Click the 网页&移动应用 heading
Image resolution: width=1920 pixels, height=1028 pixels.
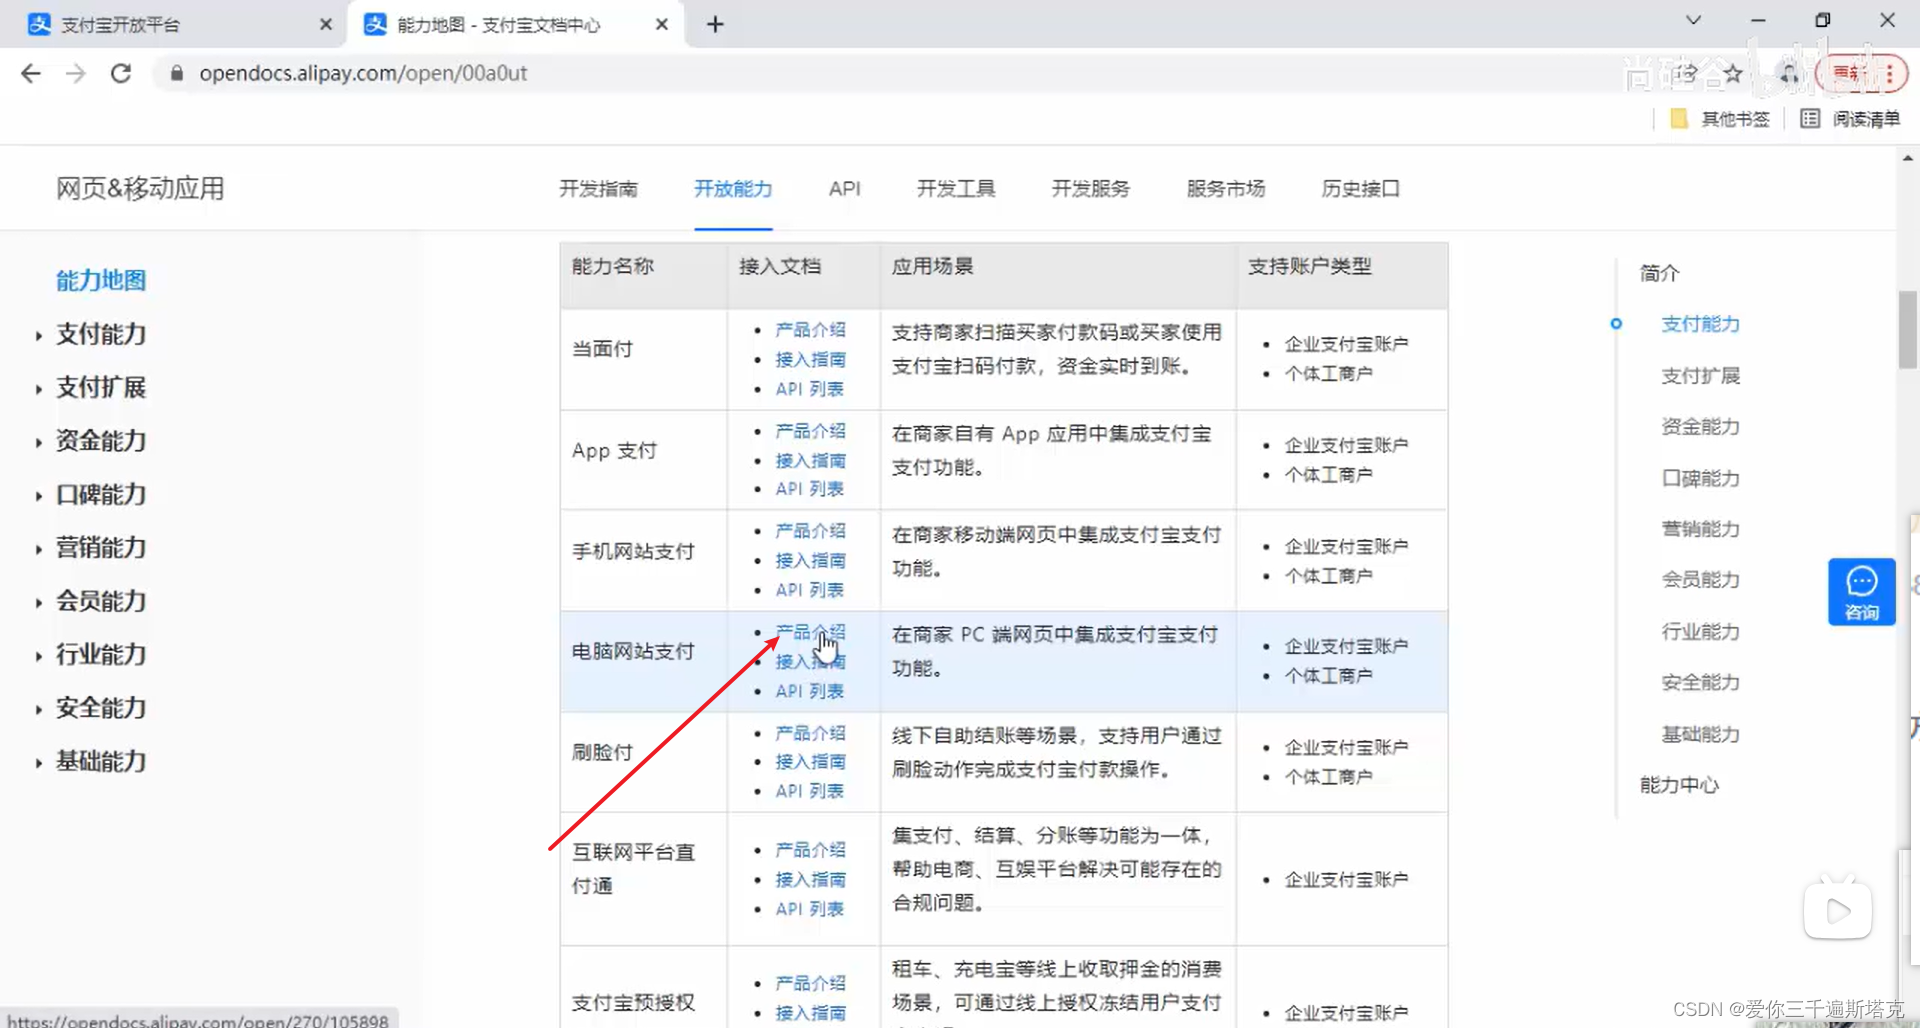[140, 188]
